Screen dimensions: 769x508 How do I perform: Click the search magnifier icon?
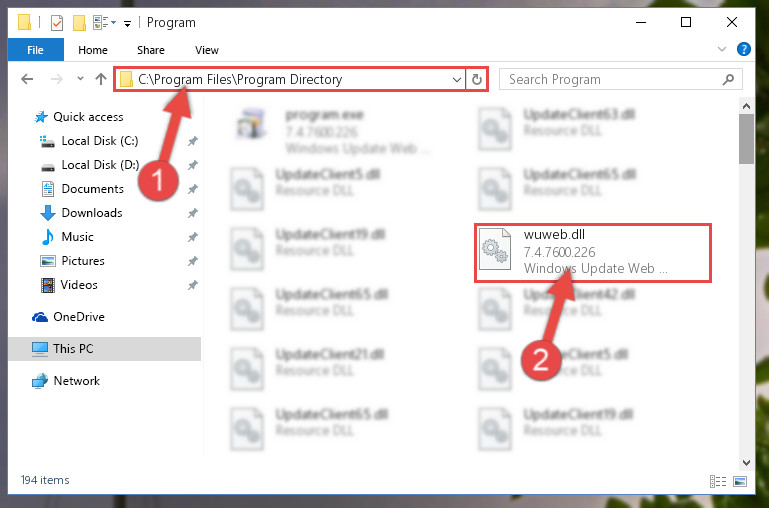pyautogui.click(x=729, y=79)
